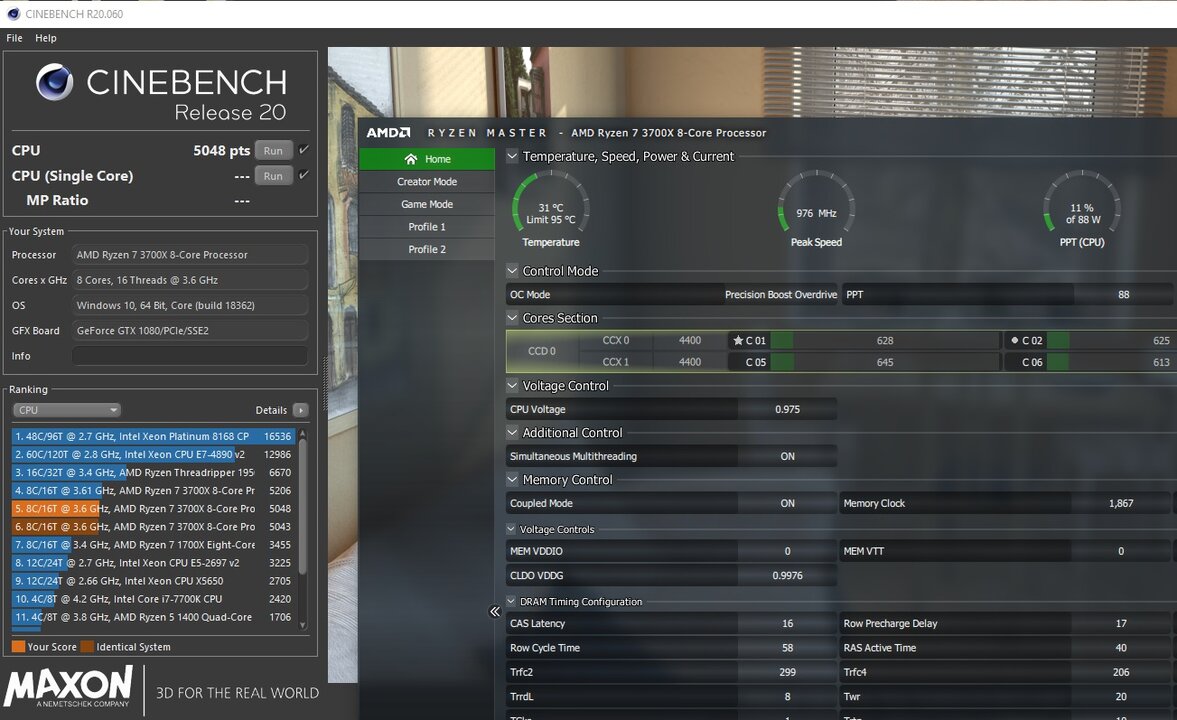
Task: Select ranking entry scoring 5048
Action: point(154,508)
